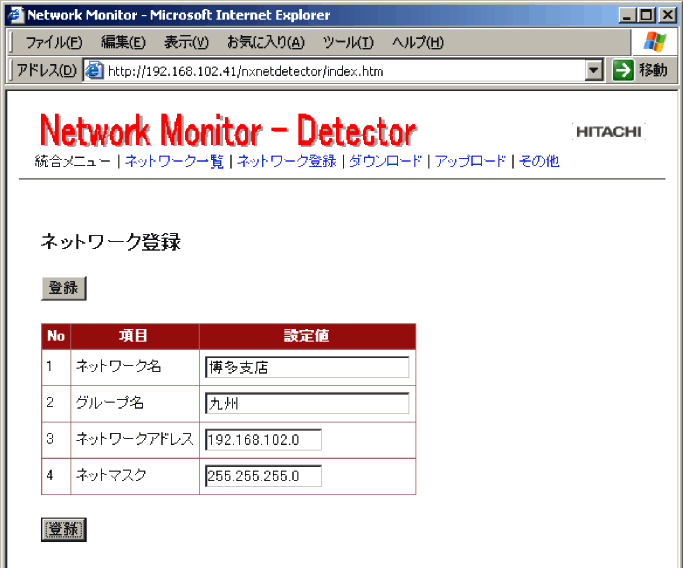Image resolution: width=683 pixels, height=568 pixels.
Task: Open the アップロード link
Action: coord(470,161)
